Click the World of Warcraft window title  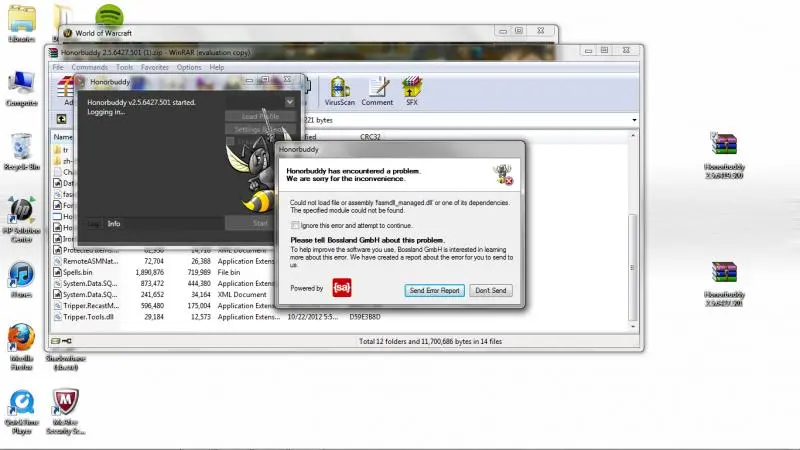[x=104, y=33]
